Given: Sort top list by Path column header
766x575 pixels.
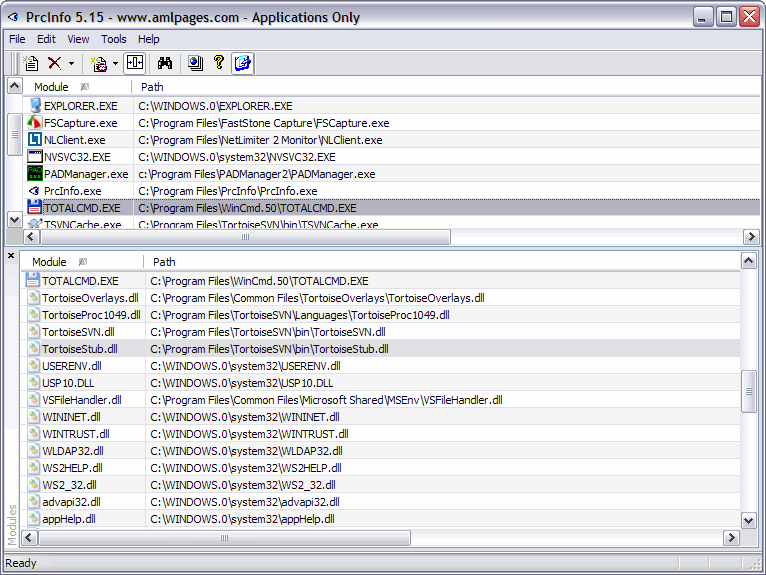Looking at the screenshot, I should pos(446,87).
